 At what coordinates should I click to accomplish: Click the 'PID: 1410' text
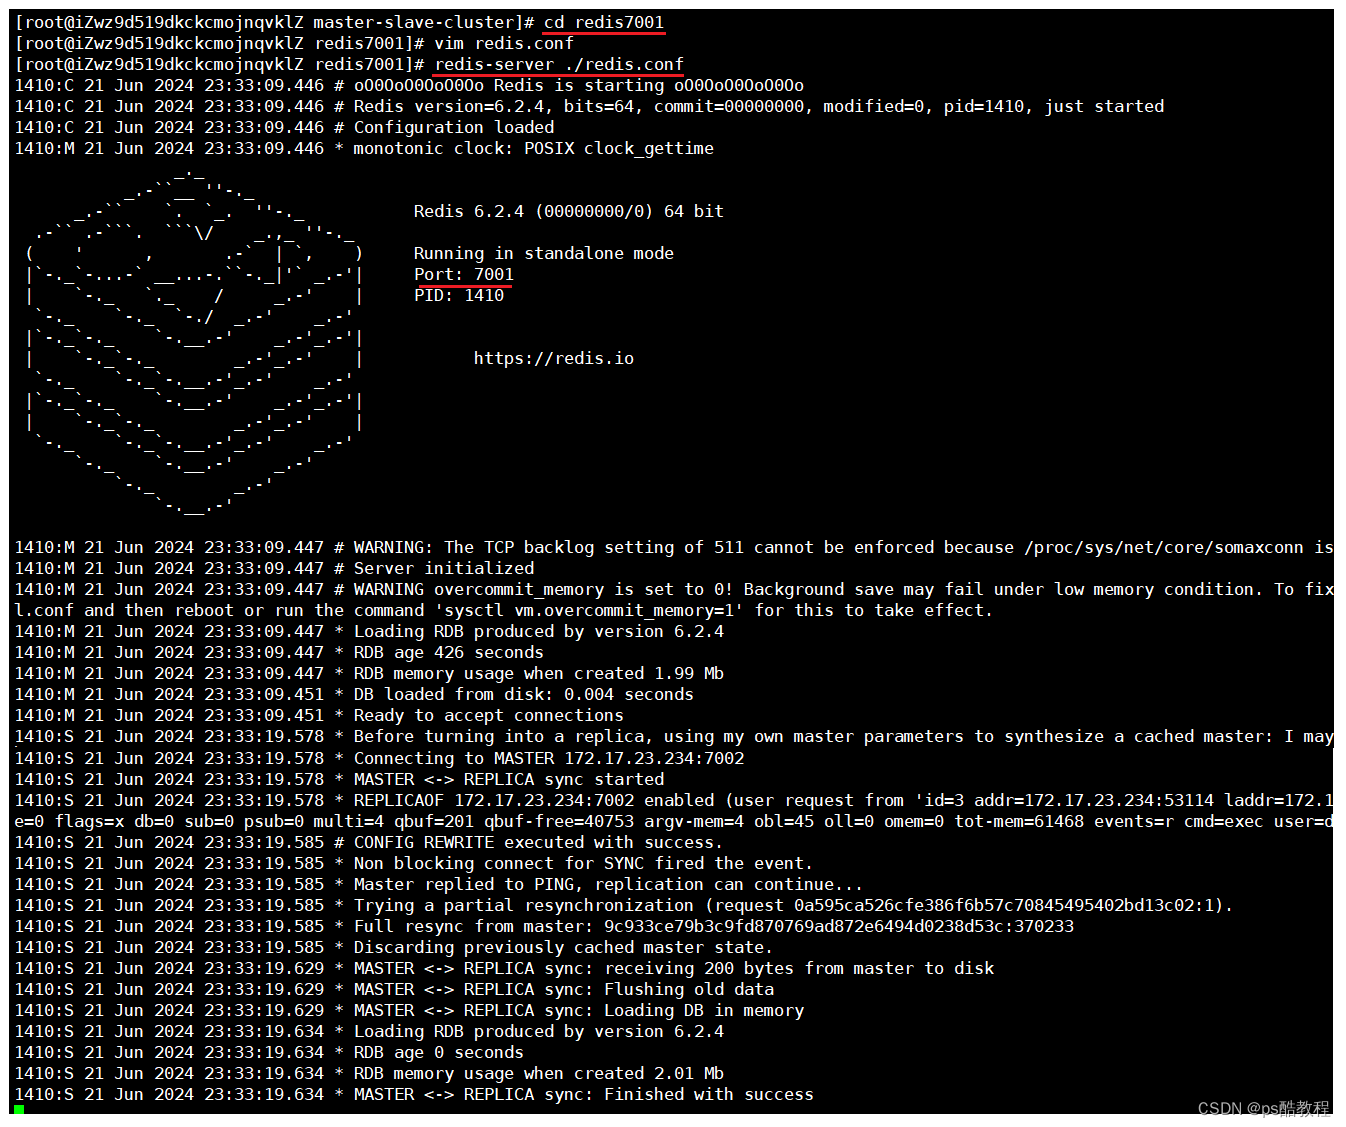click(459, 295)
